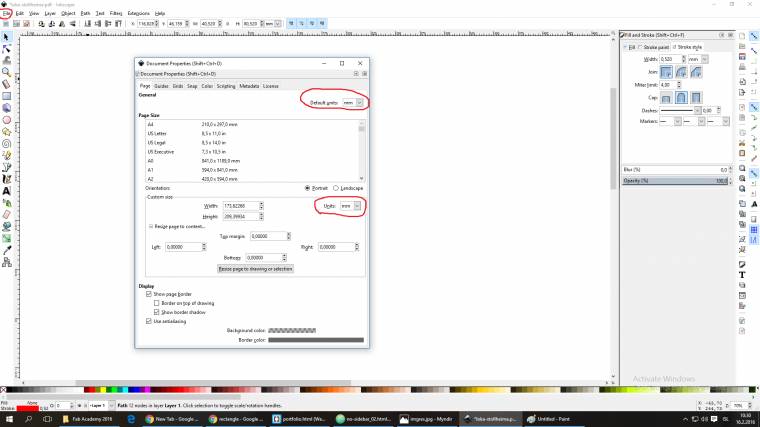Open Windows Start menu
The image size is (760, 427).
click(x=9, y=419)
